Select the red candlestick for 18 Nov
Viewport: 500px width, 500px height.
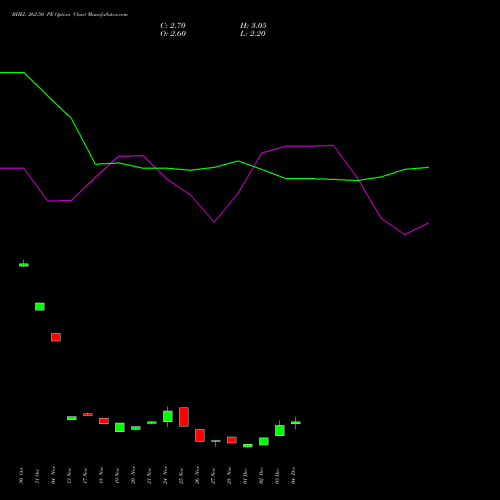(x=104, y=421)
